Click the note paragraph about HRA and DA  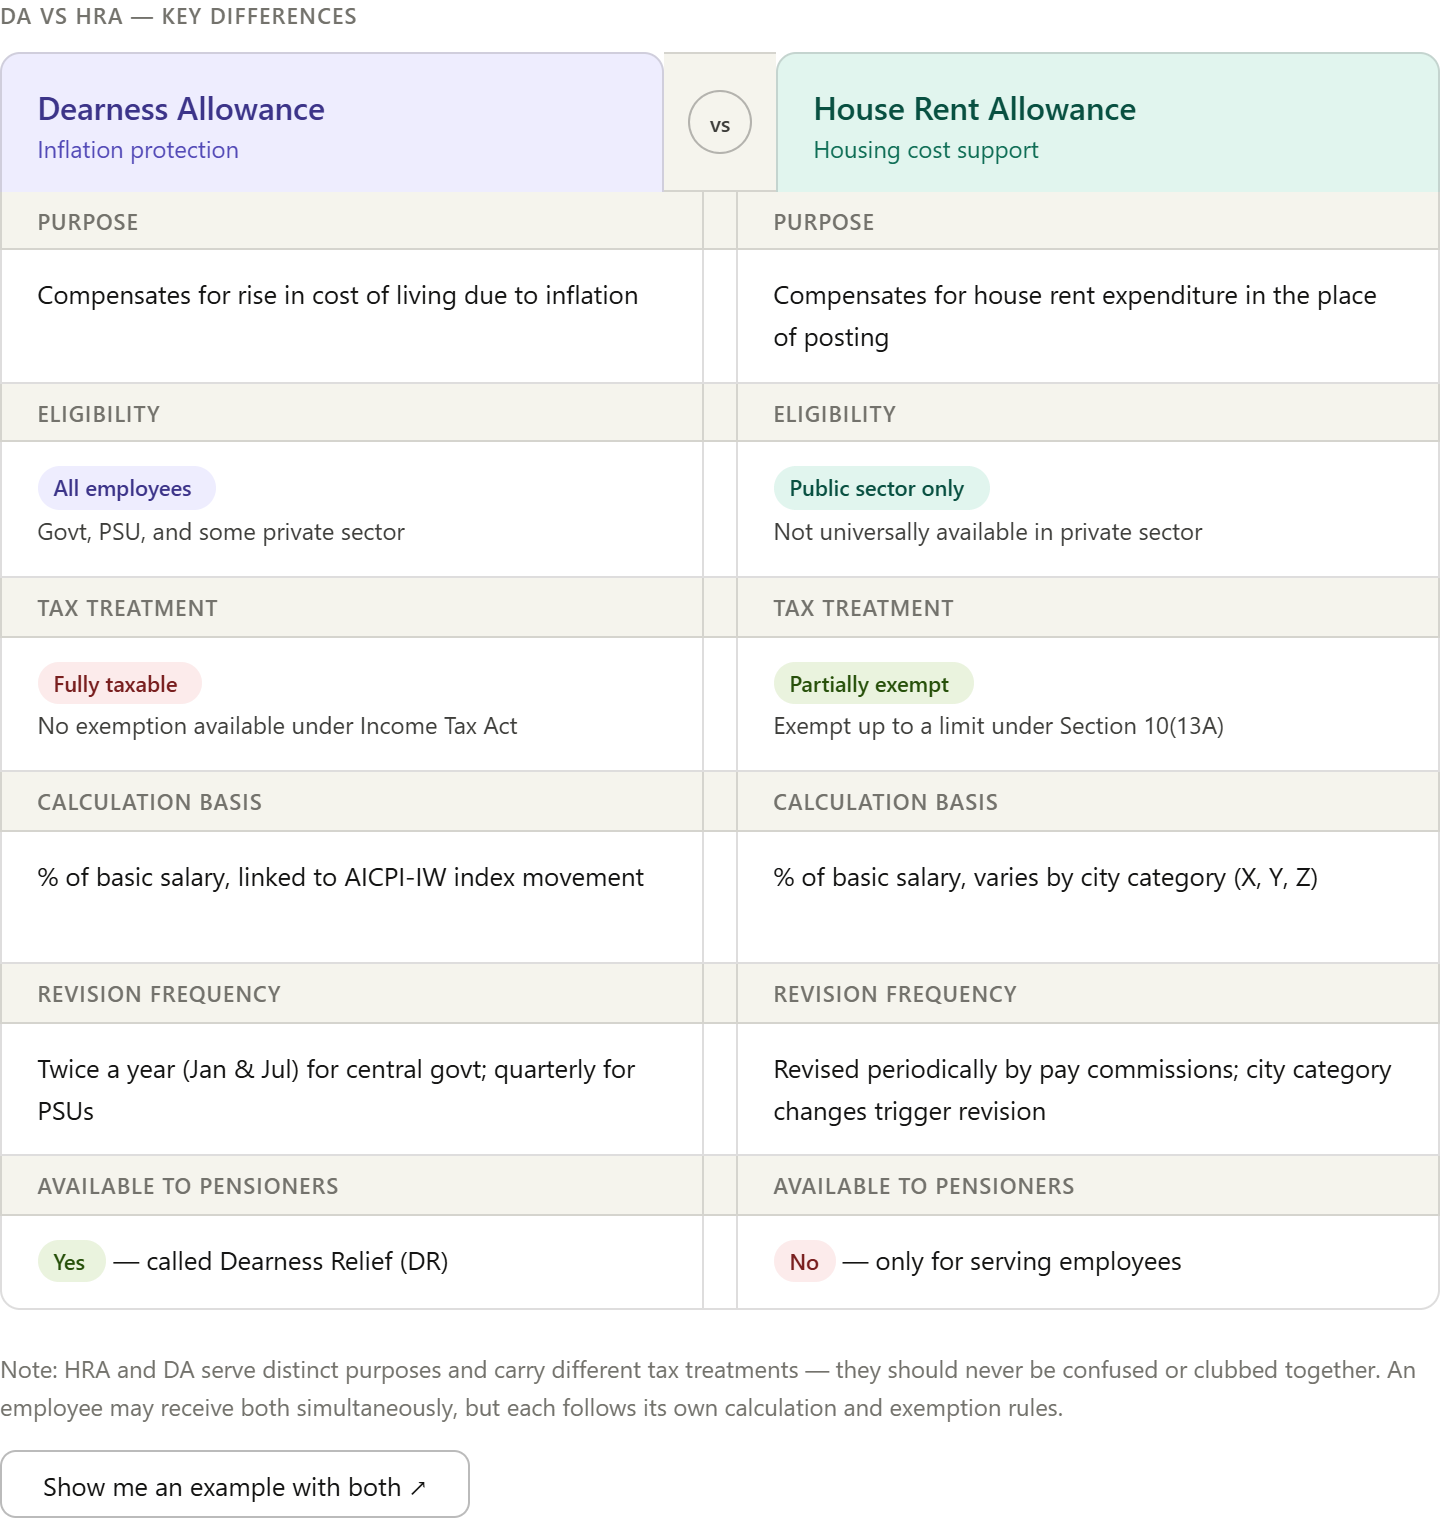tap(707, 1388)
